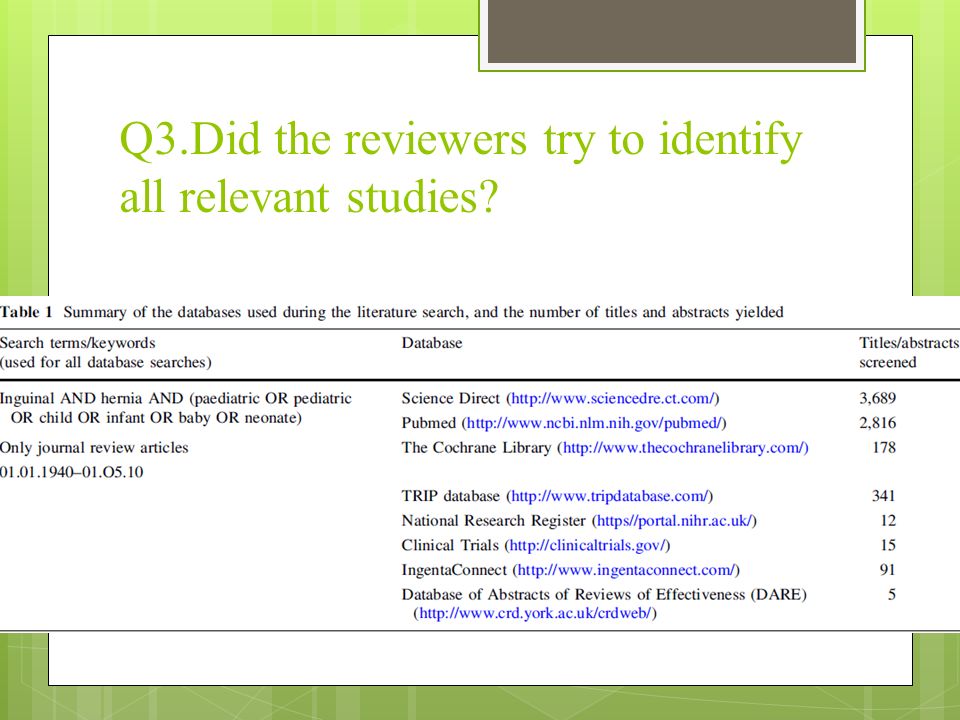Open the tripdatabase.com link
Image resolution: width=960 pixels, height=720 pixels.
coord(609,496)
